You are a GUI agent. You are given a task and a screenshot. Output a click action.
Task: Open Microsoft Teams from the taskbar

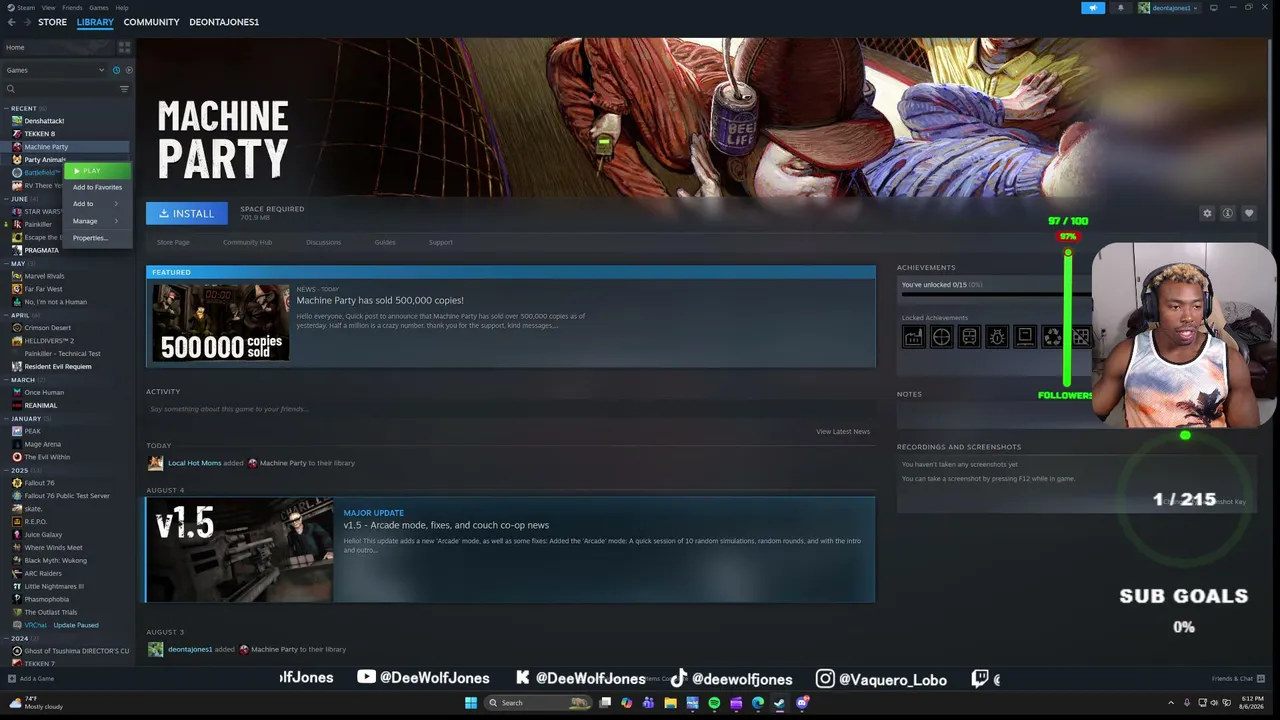click(x=648, y=703)
